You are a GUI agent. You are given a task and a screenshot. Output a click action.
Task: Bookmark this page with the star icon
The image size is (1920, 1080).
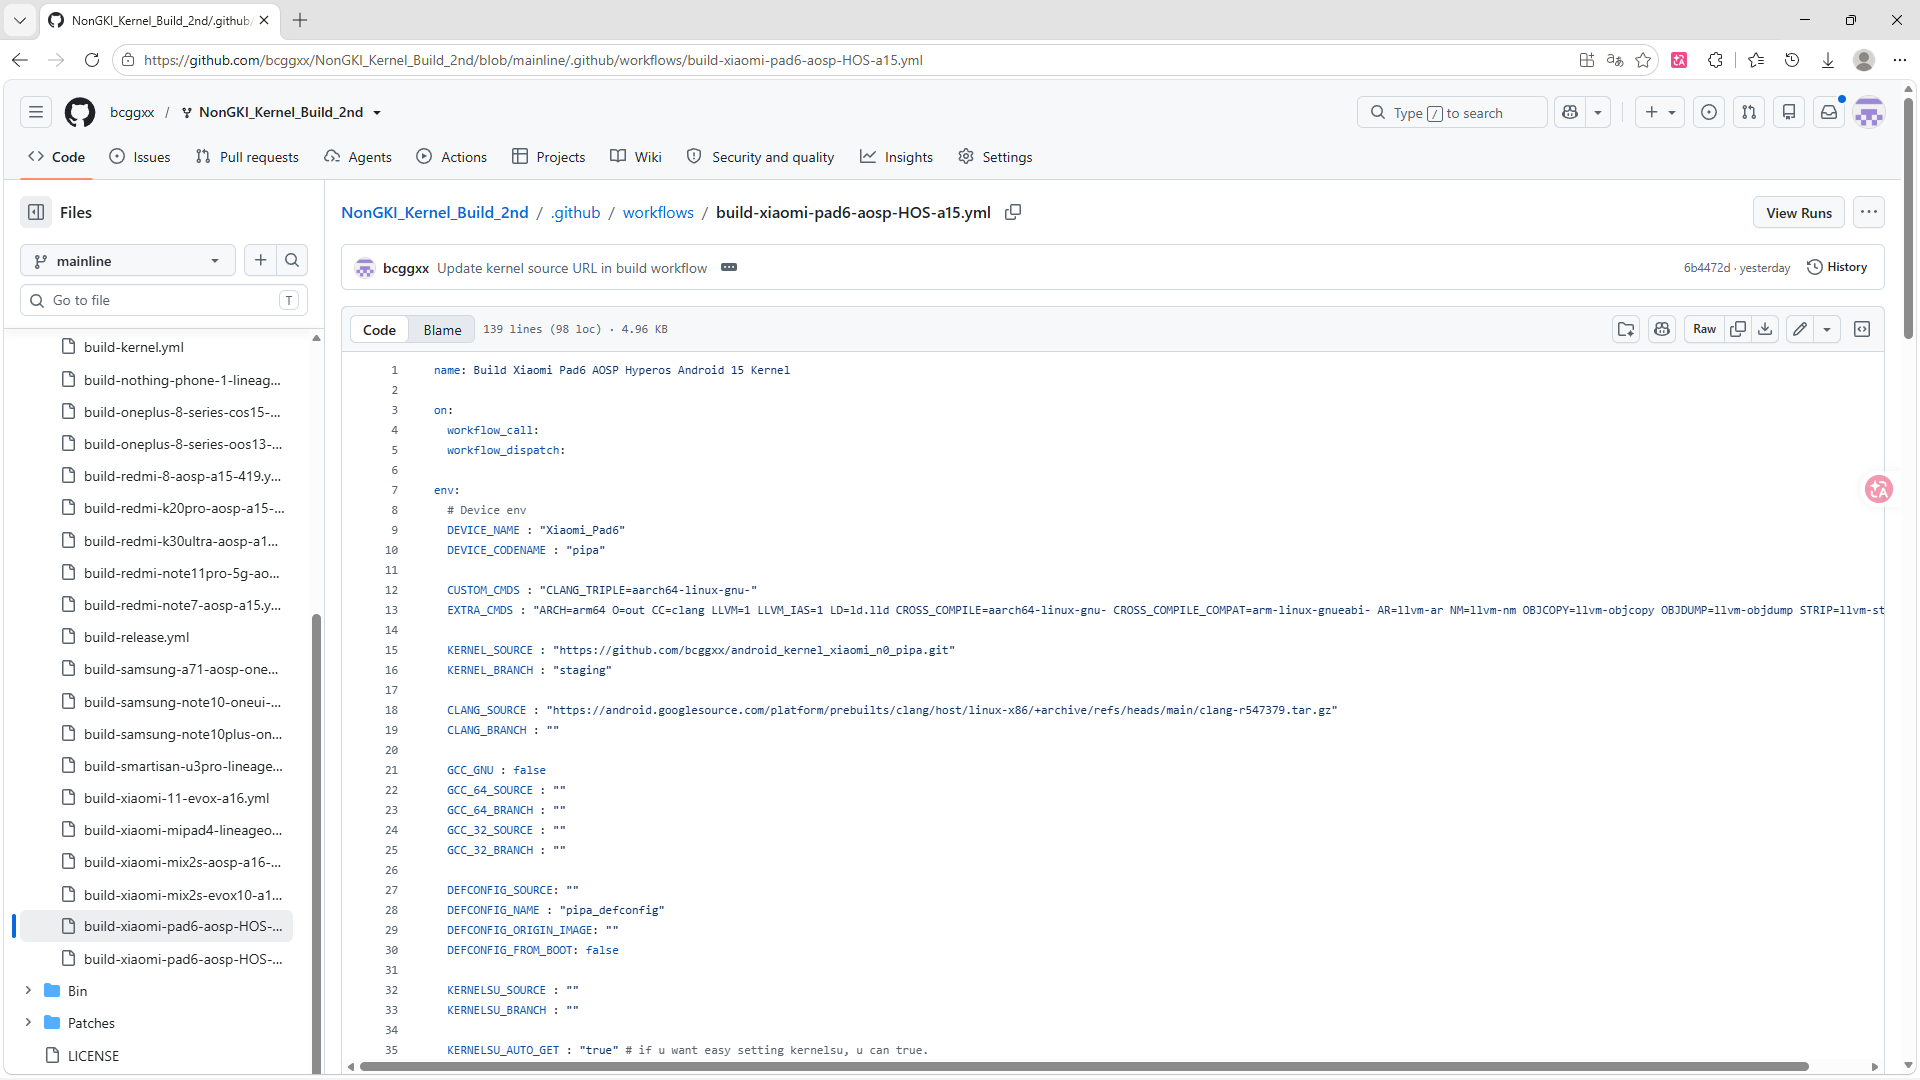pos(1643,60)
